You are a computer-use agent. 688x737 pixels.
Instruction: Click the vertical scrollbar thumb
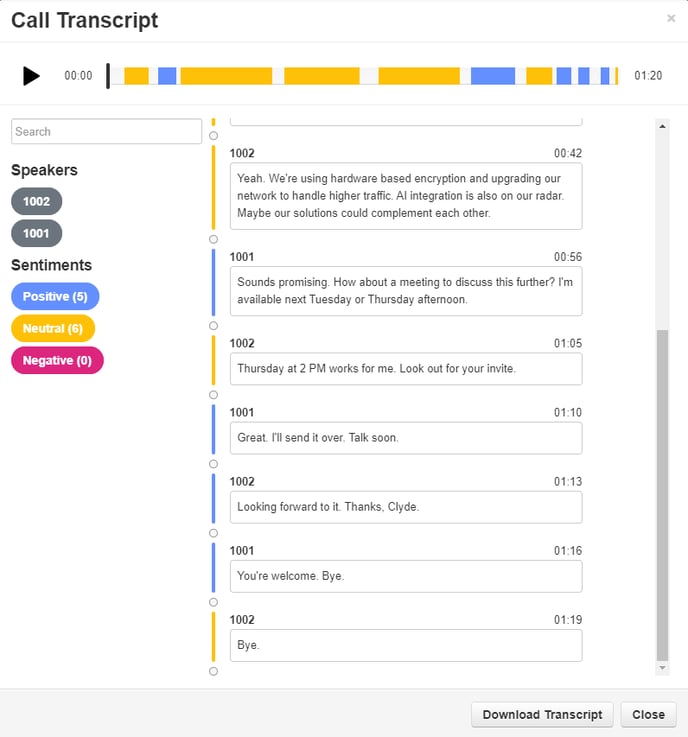[662, 495]
